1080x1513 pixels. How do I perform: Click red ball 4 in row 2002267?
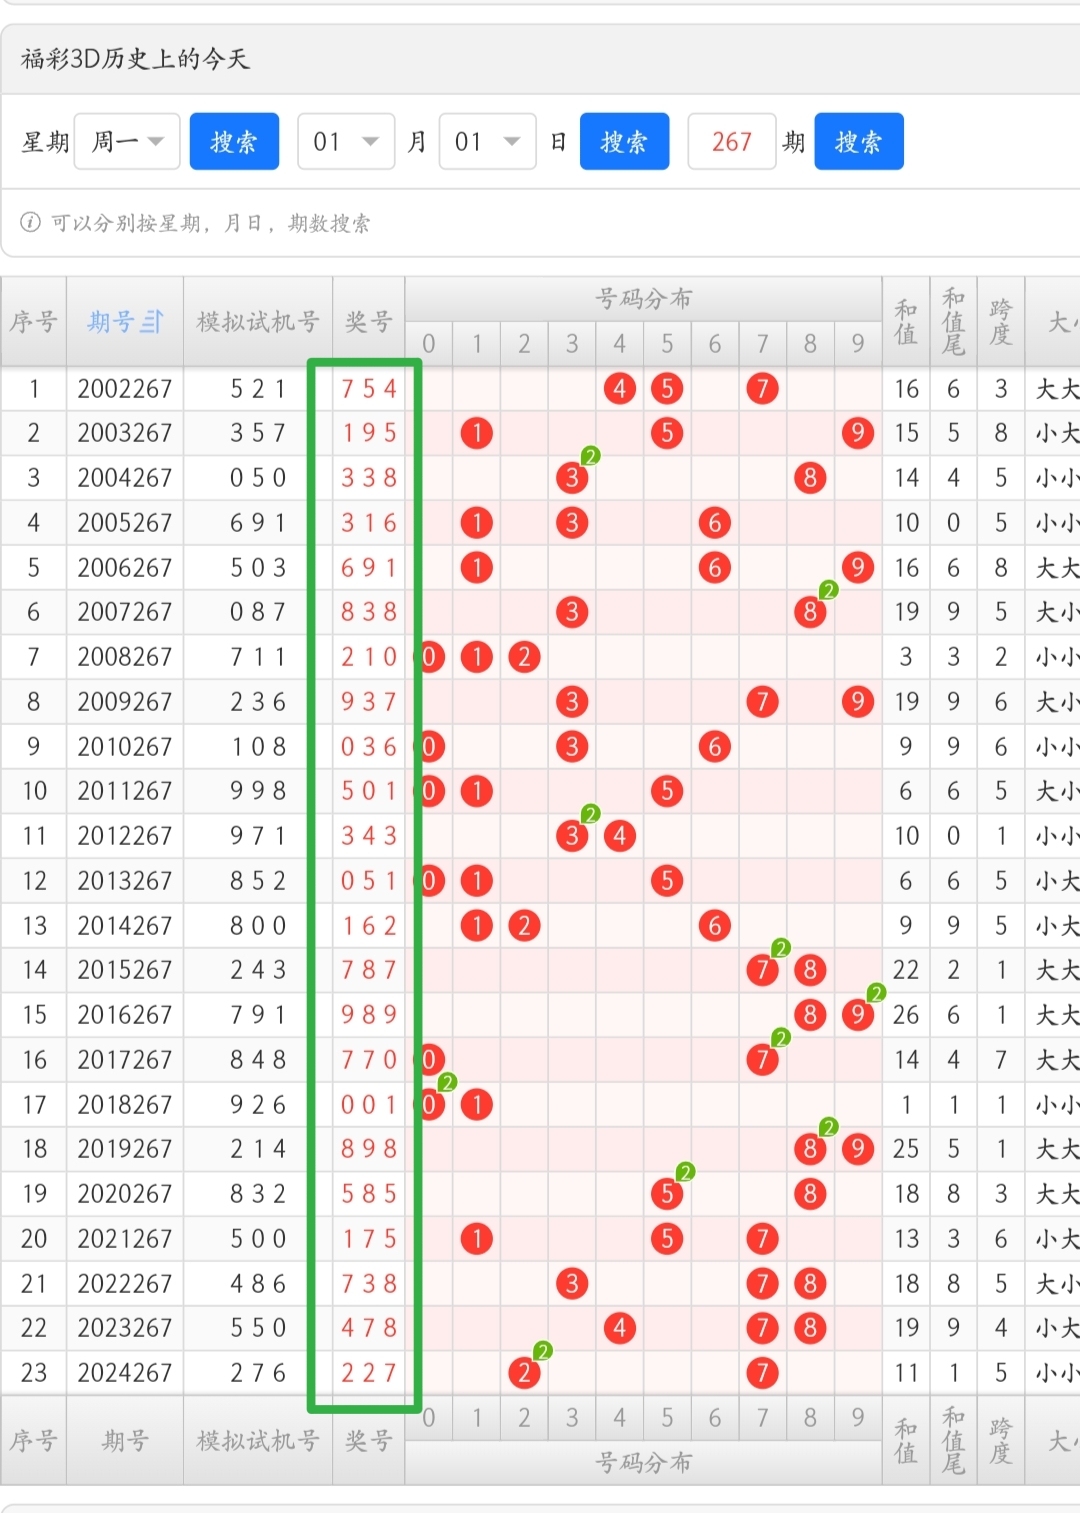click(x=620, y=388)
